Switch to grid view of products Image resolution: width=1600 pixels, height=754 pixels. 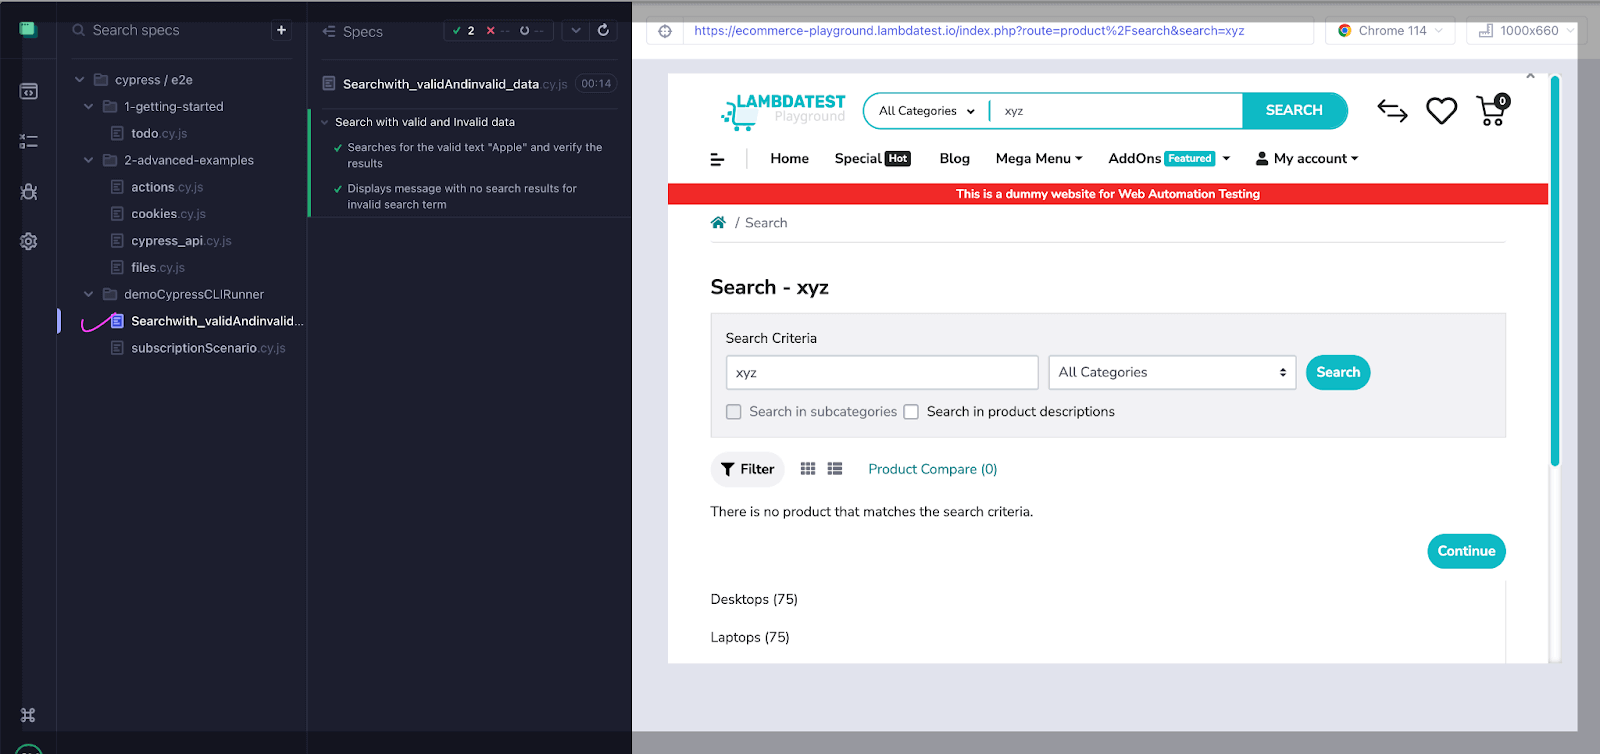click(x=808, y=469)
